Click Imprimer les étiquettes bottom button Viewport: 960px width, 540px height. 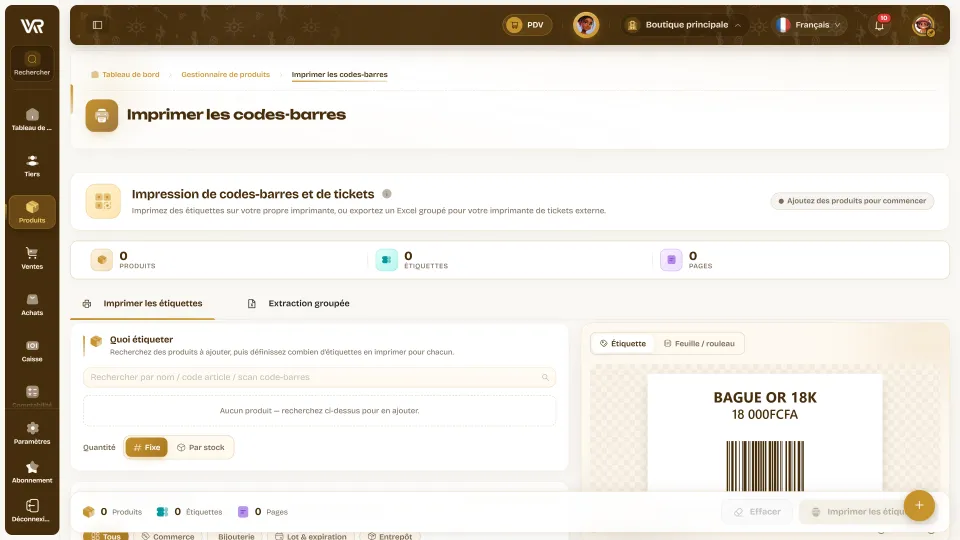click(861, 512)
